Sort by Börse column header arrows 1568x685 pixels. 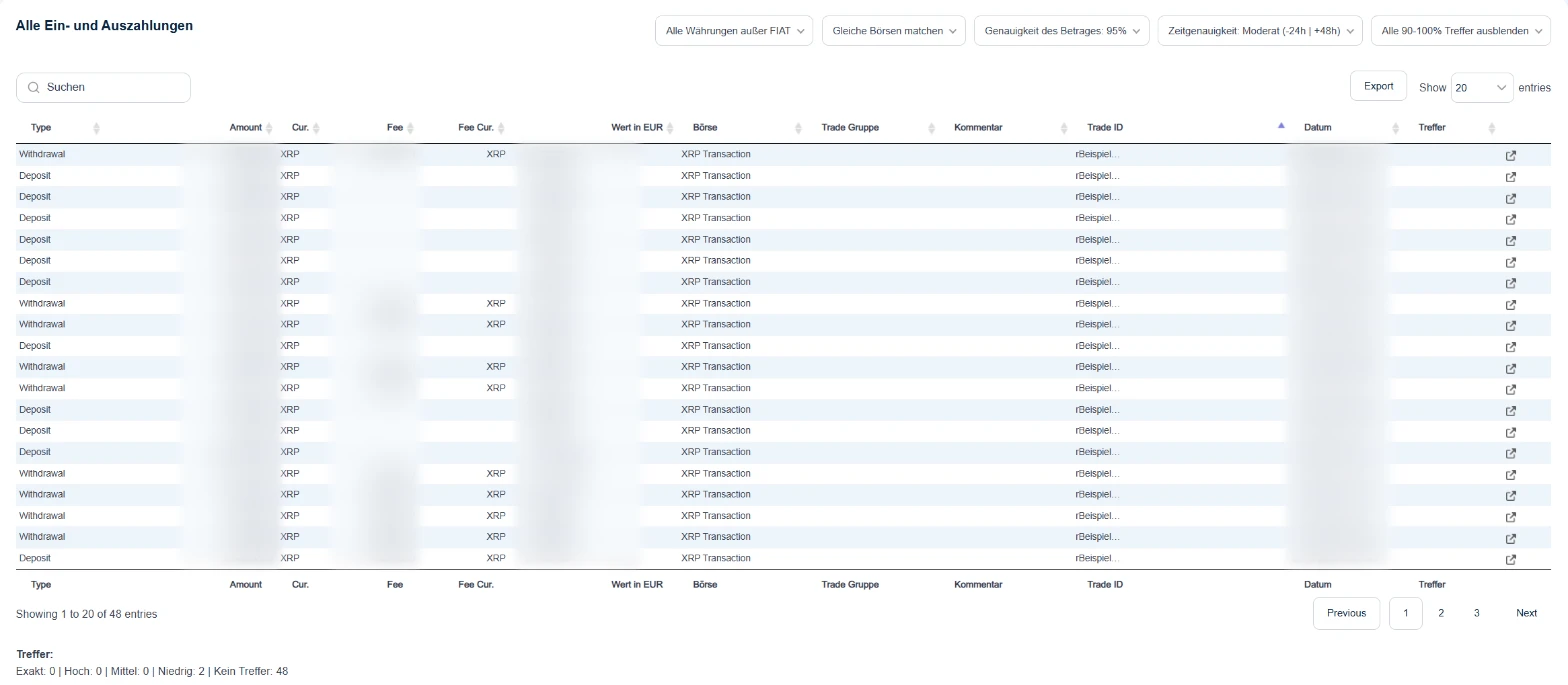click(798, 128)
